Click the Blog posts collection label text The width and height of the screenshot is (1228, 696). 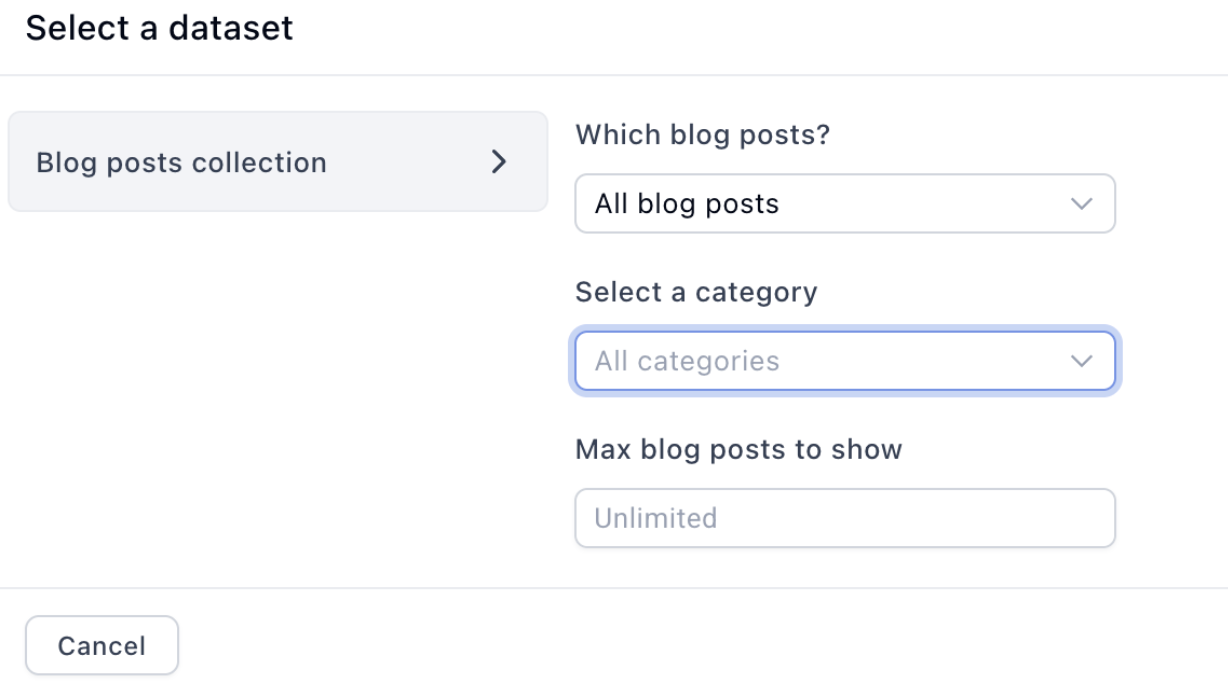pos(182,162)
